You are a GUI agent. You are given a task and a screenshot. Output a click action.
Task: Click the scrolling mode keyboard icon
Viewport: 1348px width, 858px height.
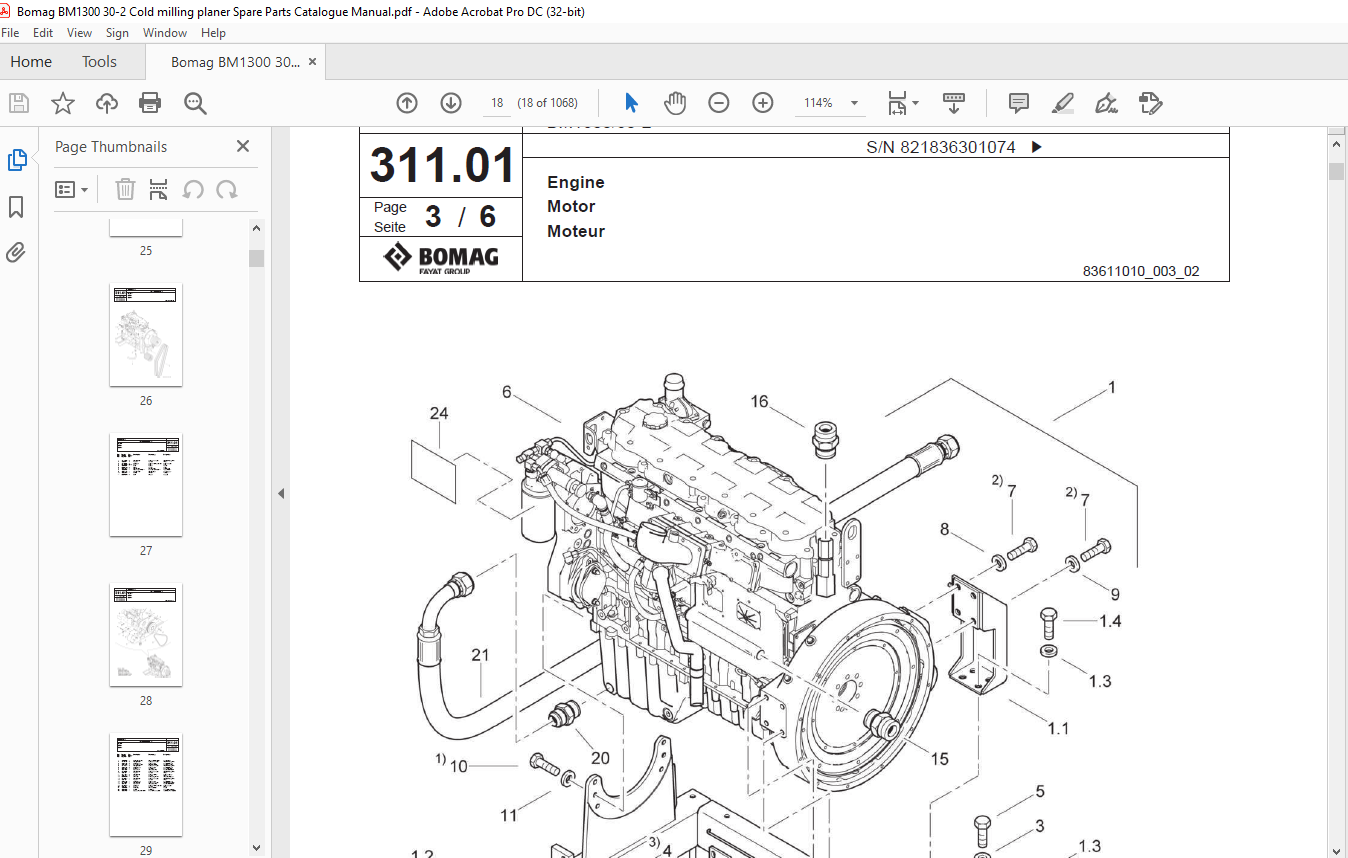click(954, 103)
